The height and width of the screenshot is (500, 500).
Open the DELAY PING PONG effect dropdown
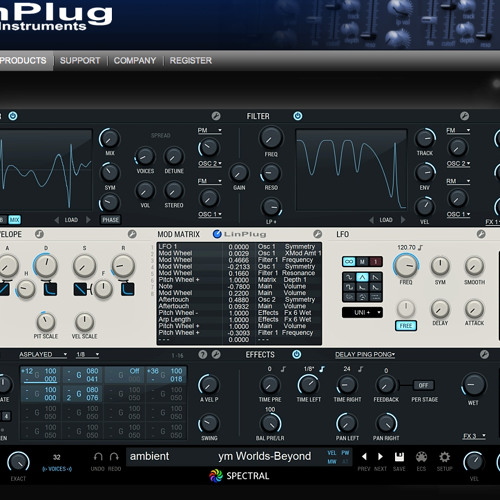(x=365, y=355)
